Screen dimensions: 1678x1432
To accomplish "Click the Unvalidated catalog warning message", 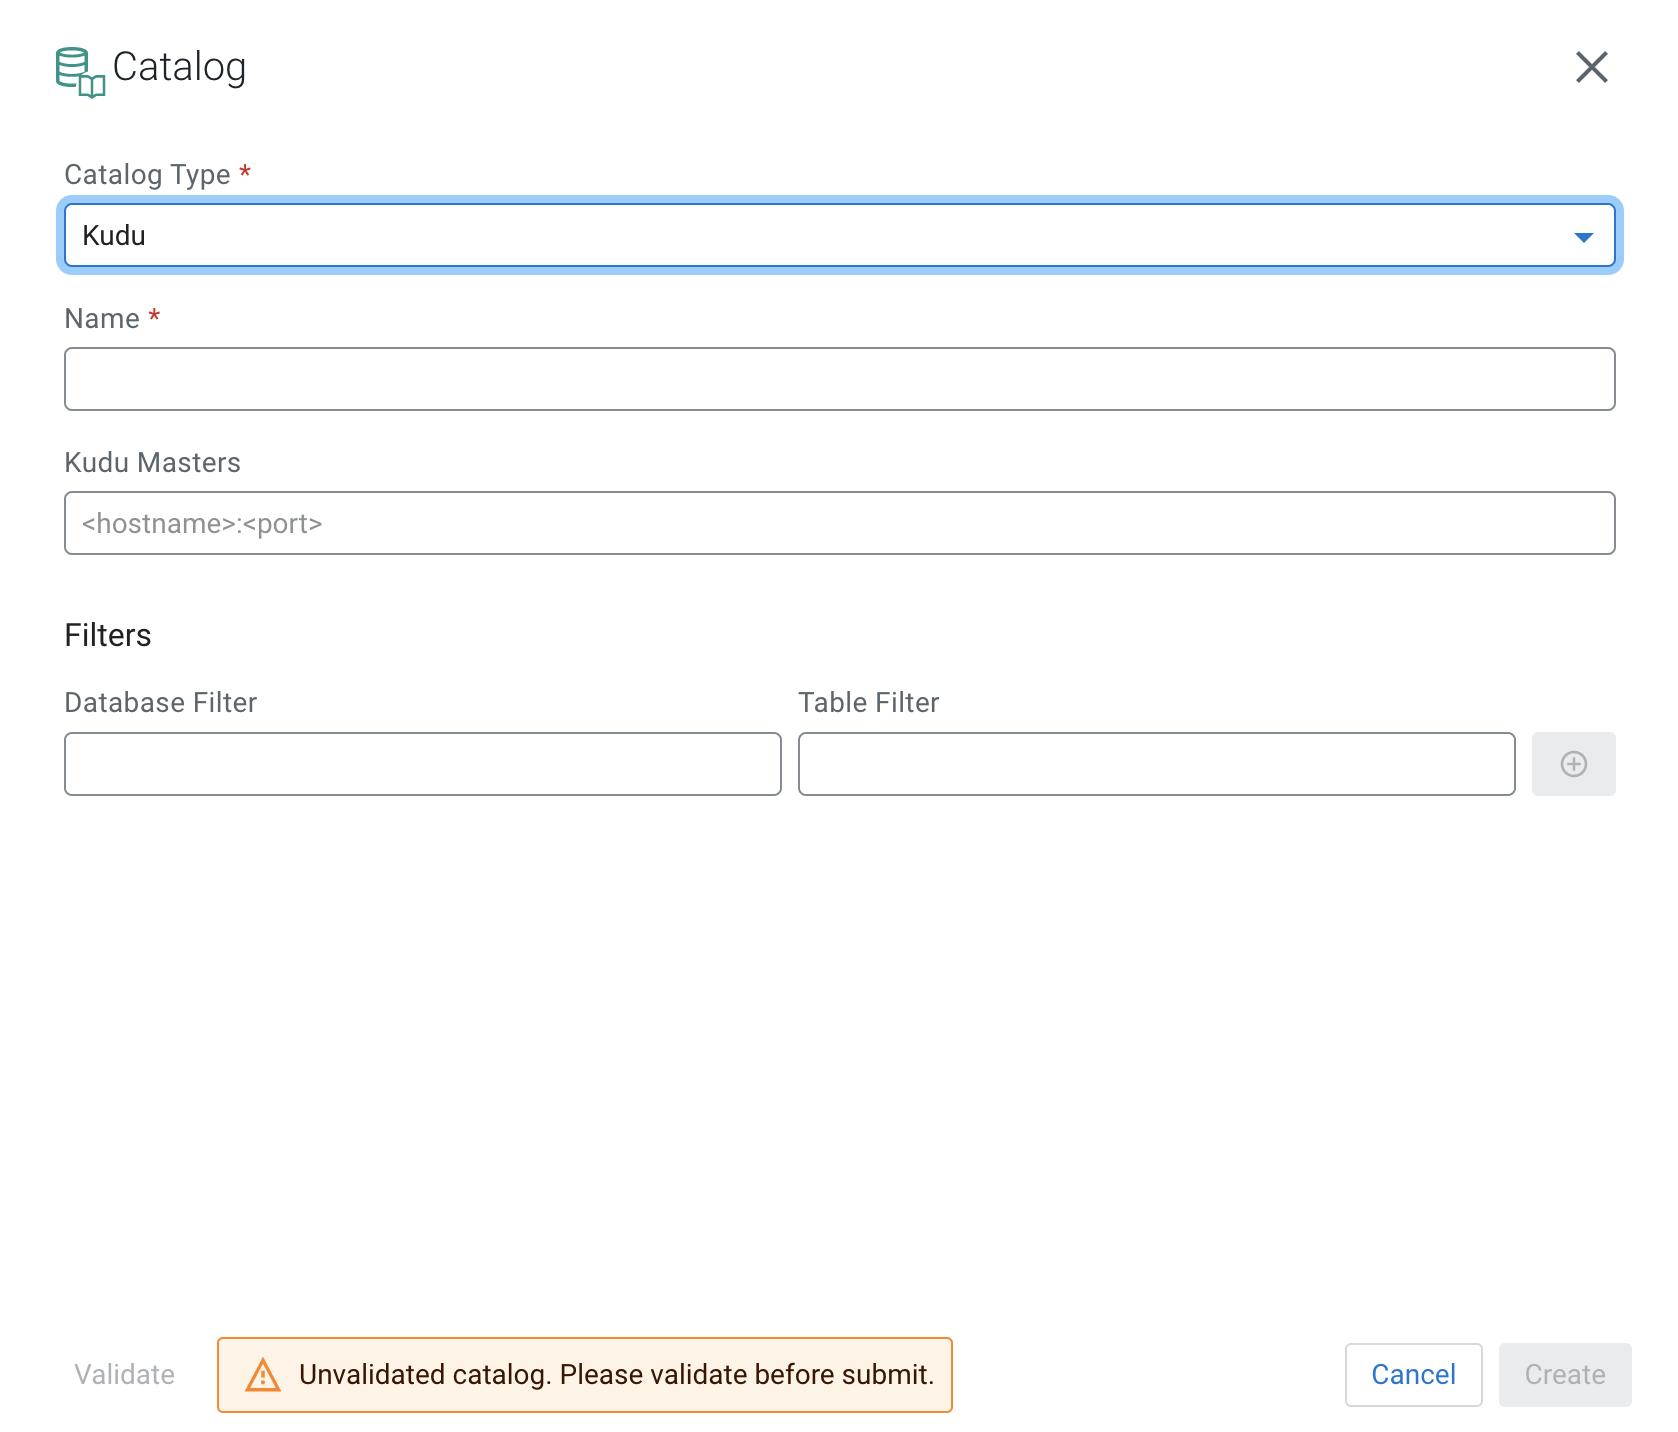I will [615, 1375].
